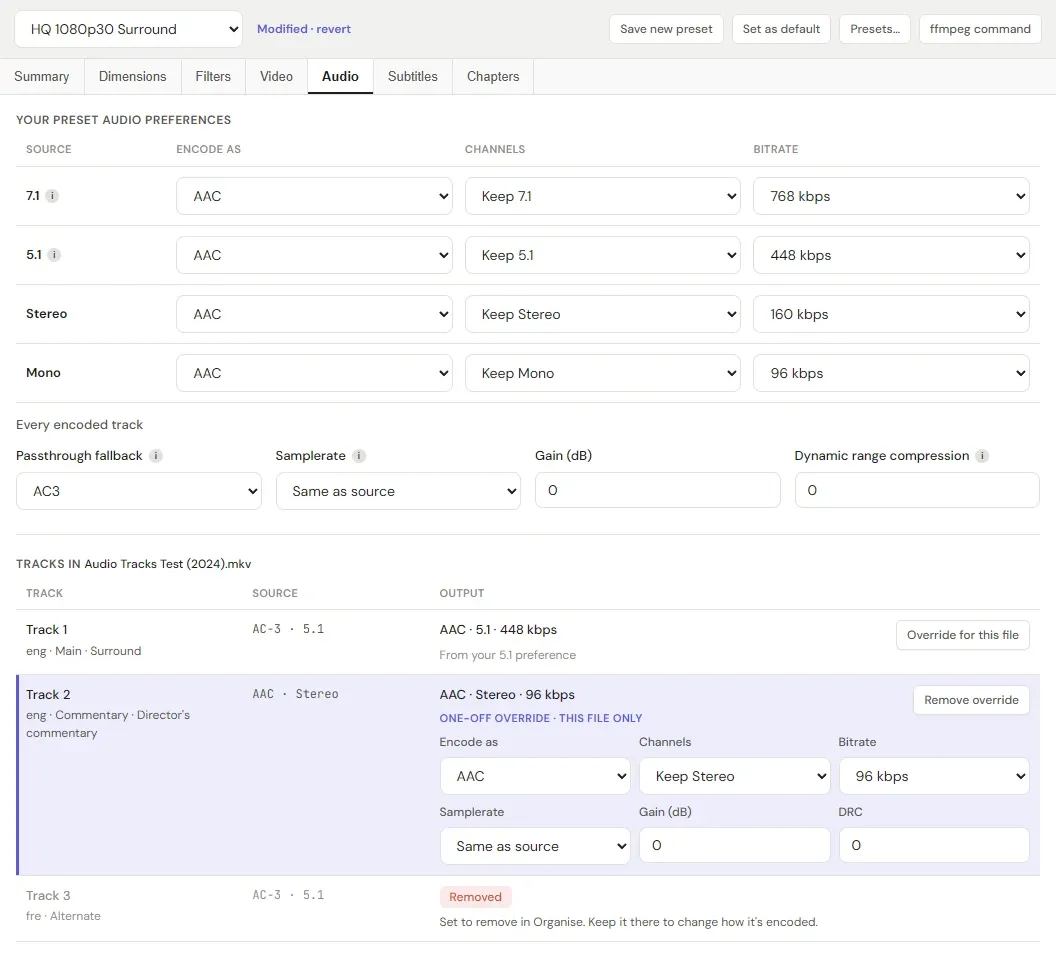
Task: Switch to the Chapters tab
Action: (x=493, y=76)
